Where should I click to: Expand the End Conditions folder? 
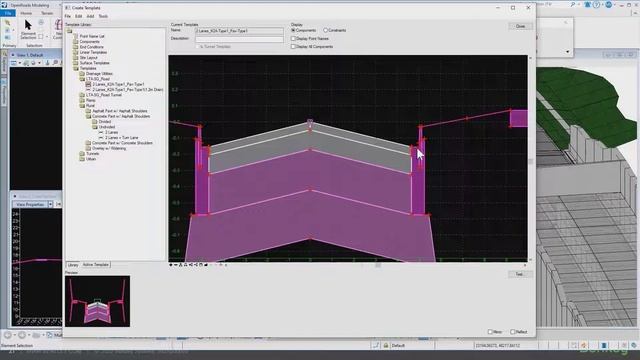click(91, 47)
